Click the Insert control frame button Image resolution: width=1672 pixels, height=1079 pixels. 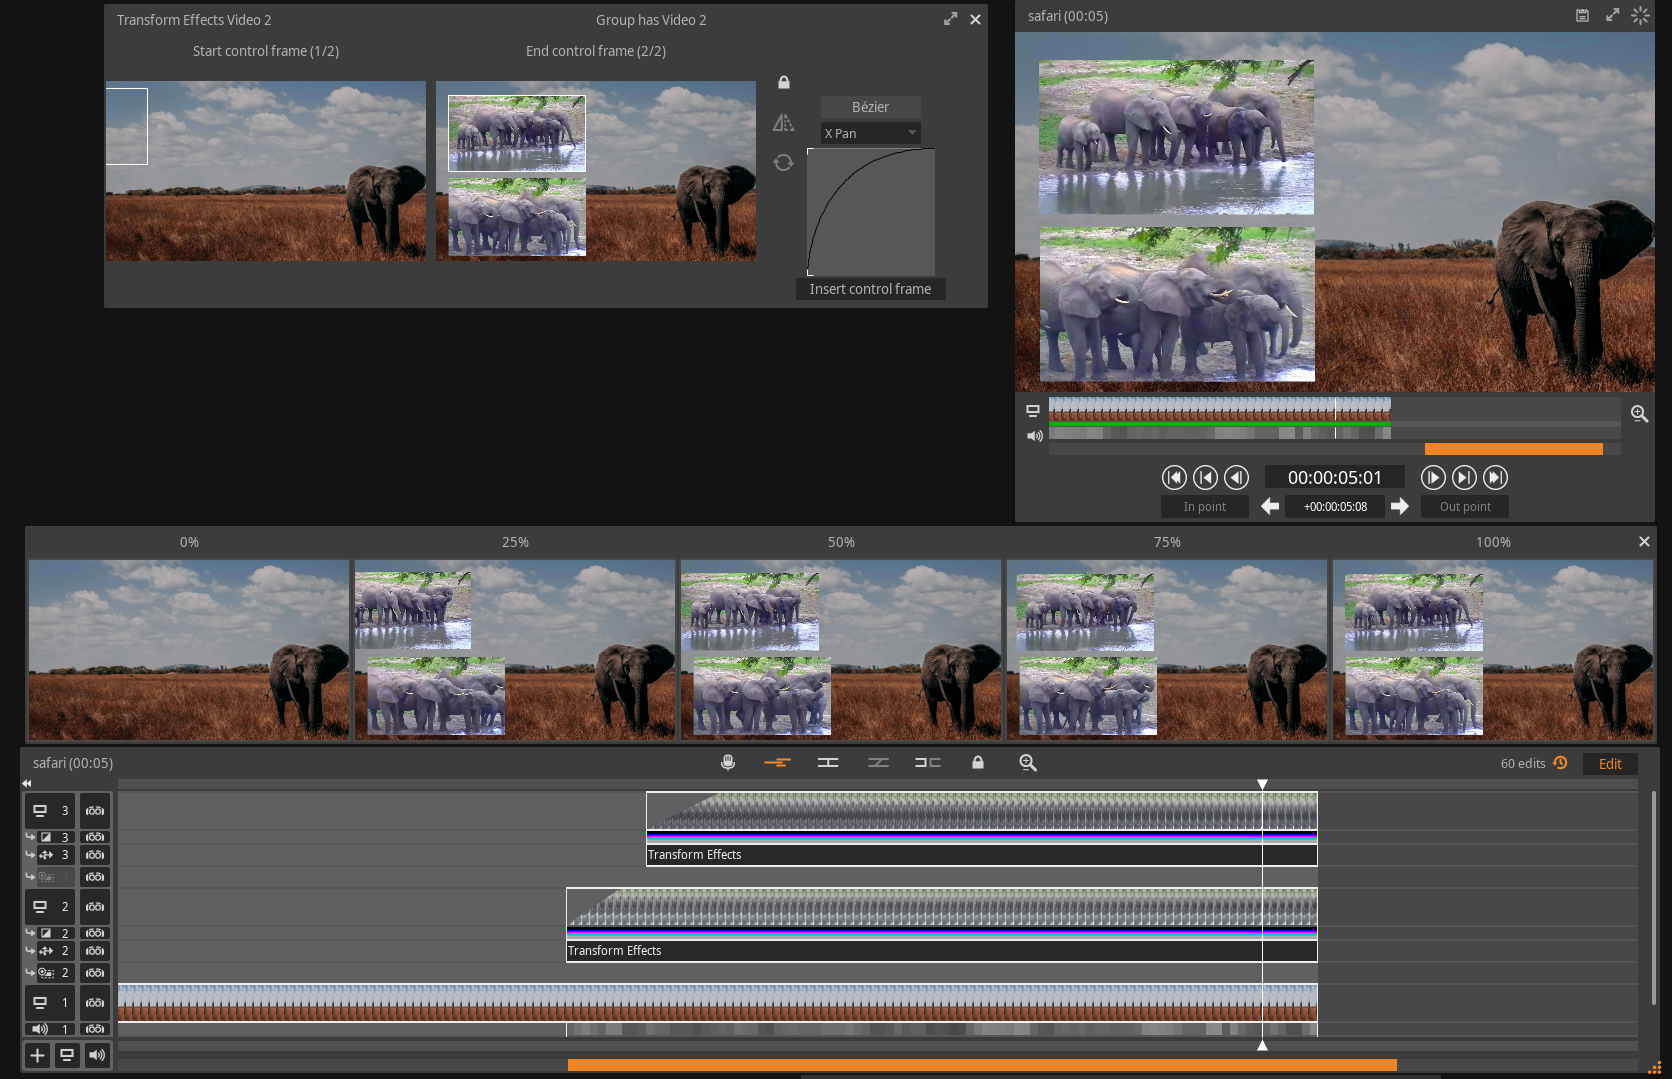point(870,289)
